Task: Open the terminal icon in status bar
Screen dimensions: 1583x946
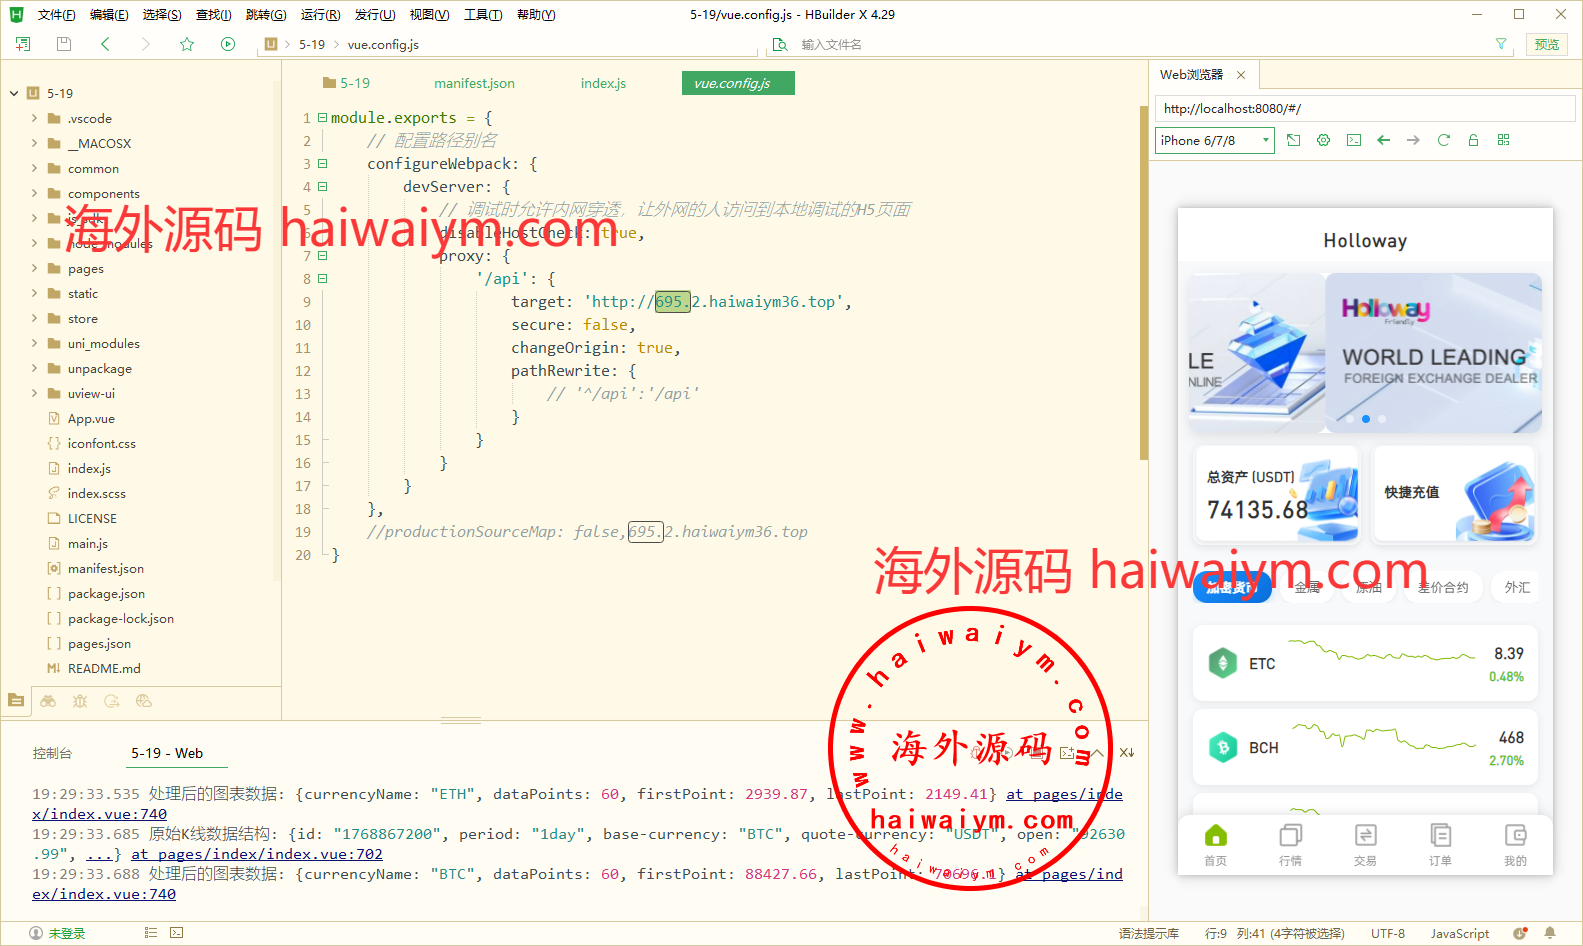Action: (176, 933)
